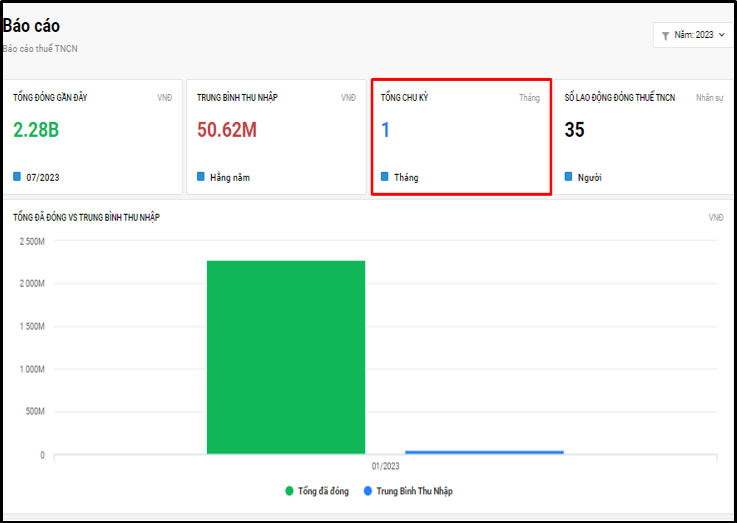
Task: Click the blue square icon beside Người
Action: click(x=568, y=177)
